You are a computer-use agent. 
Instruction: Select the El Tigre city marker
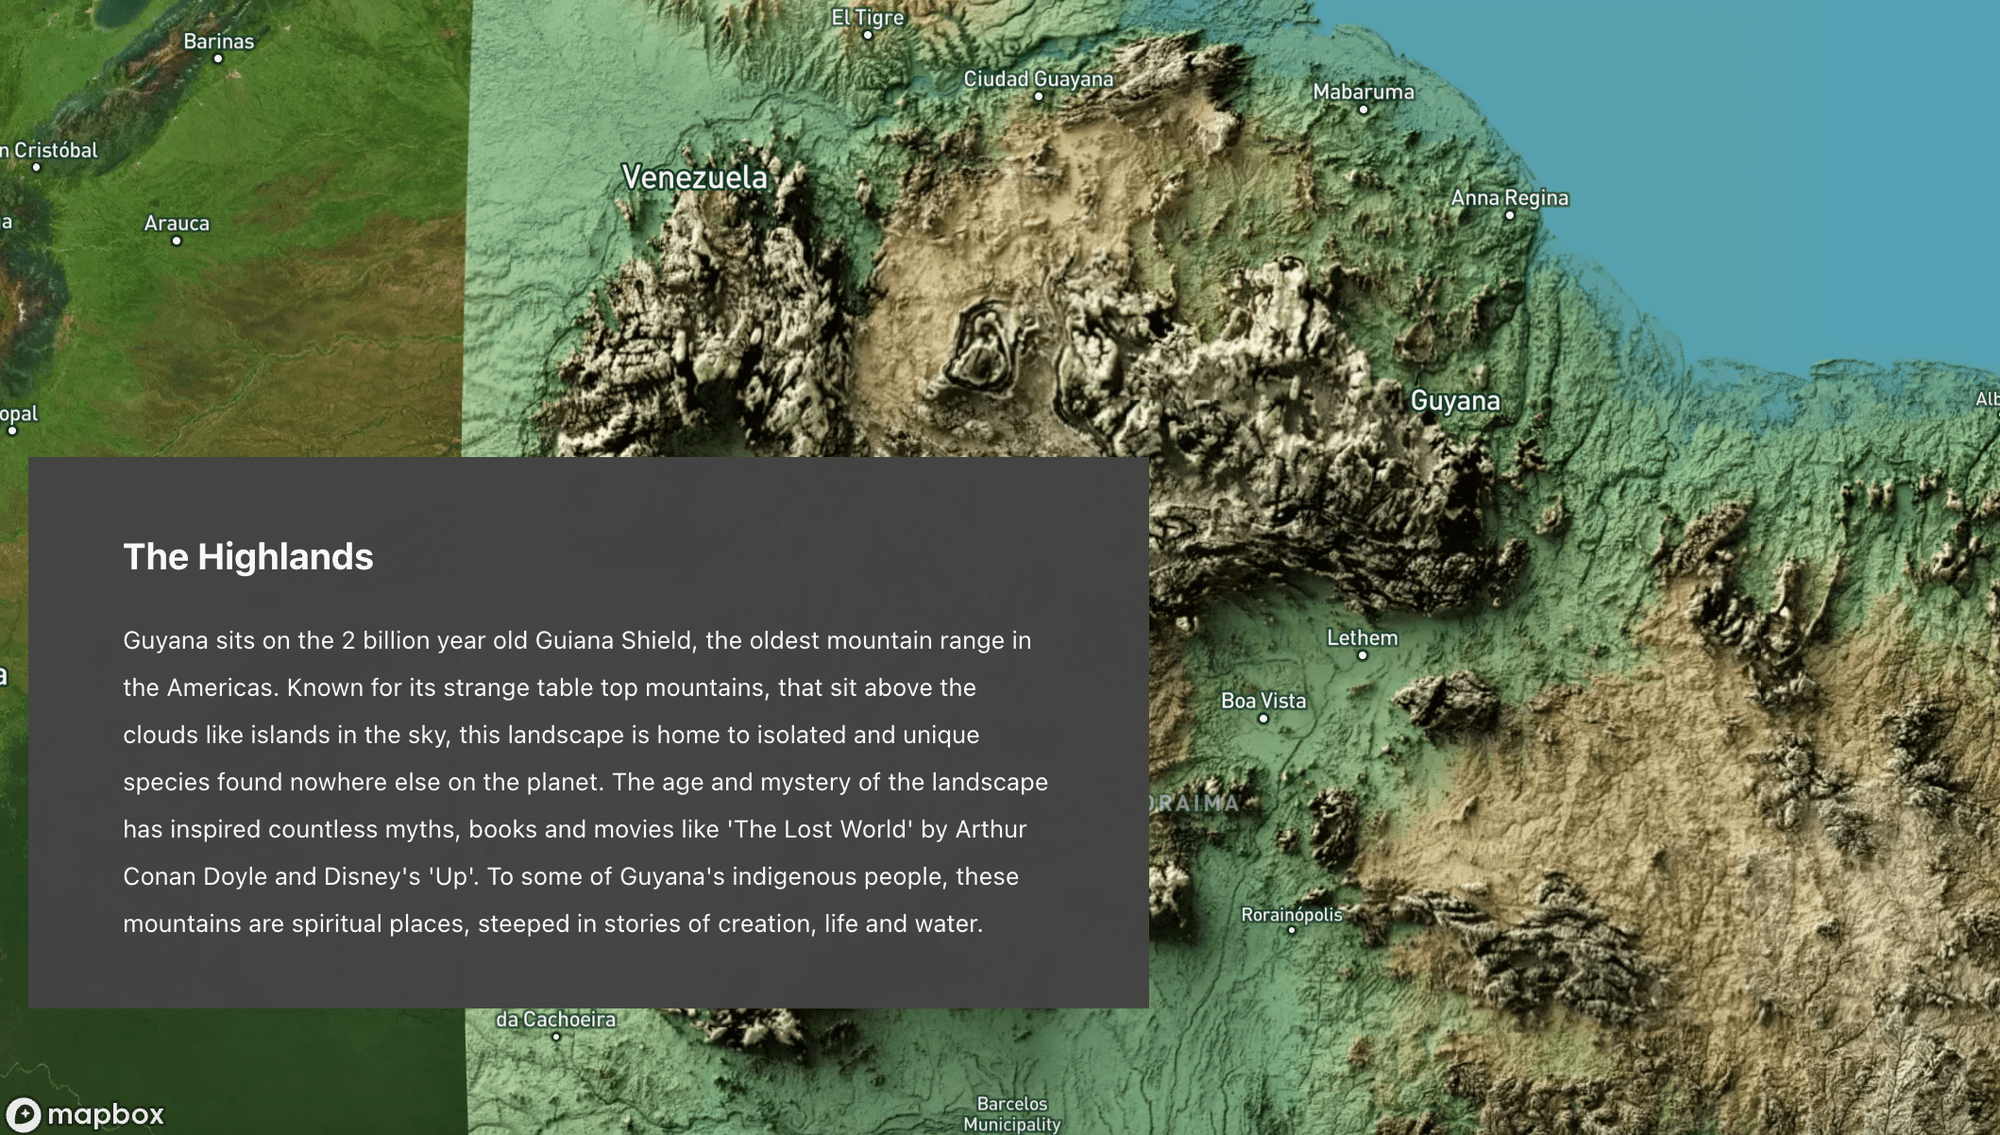tap(866, 33)
